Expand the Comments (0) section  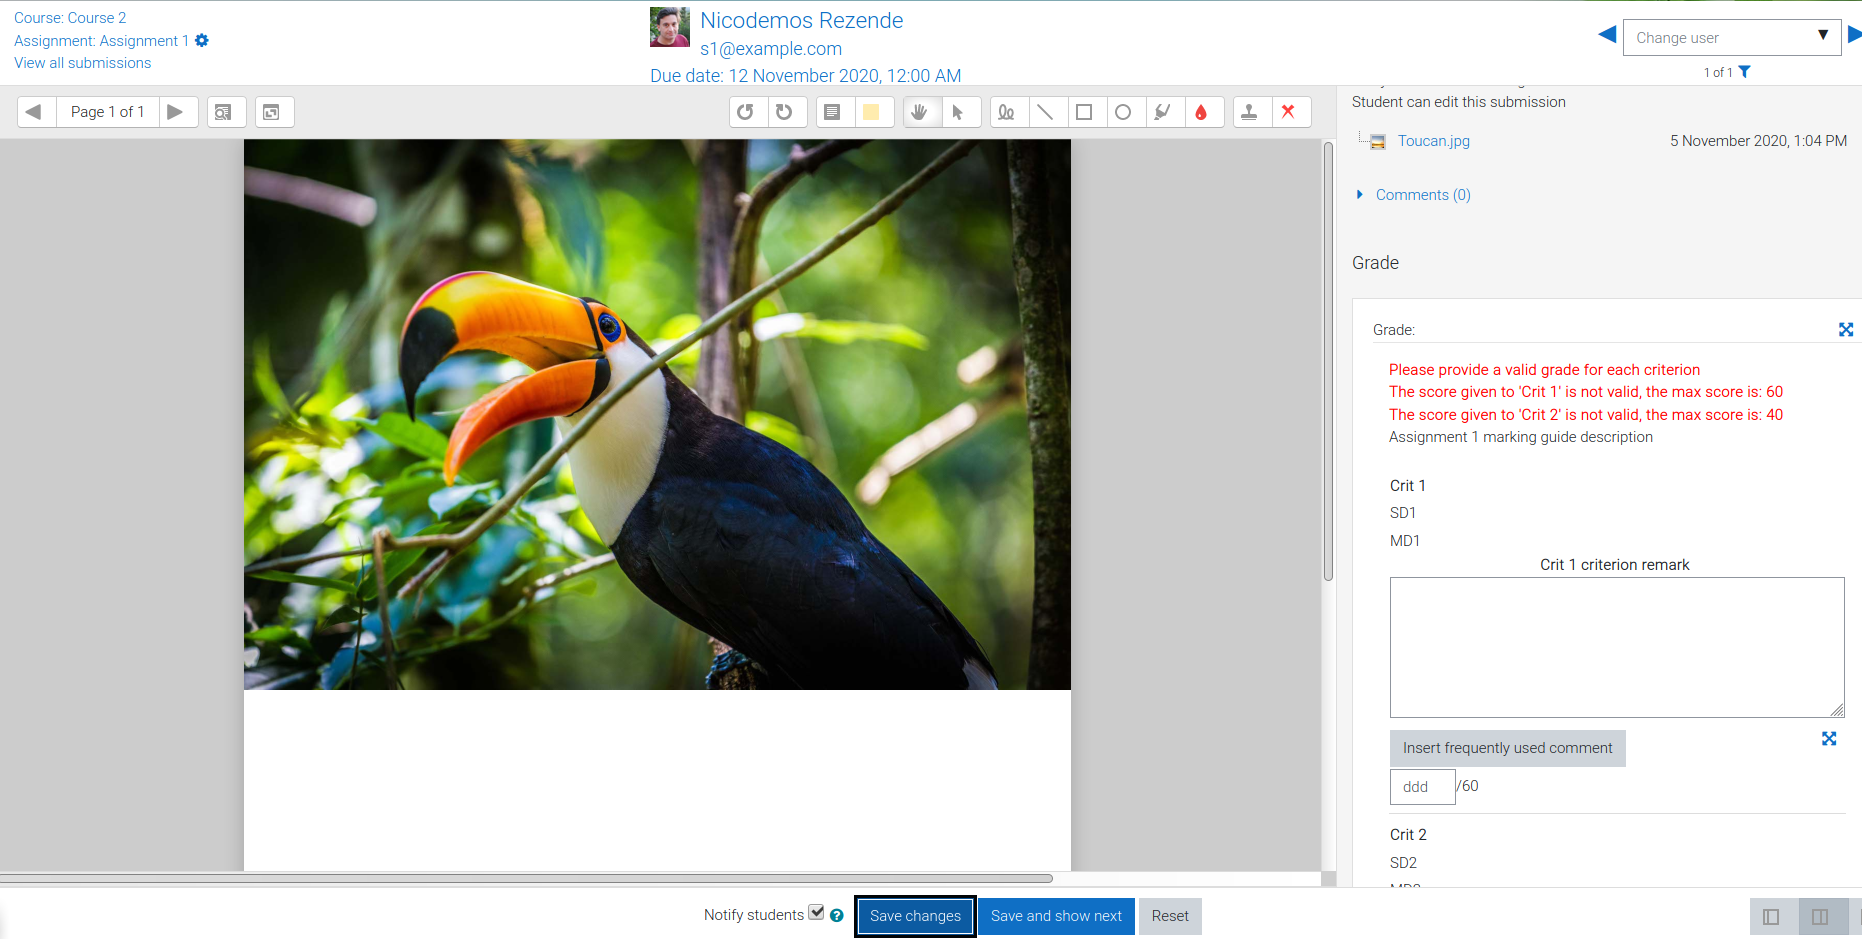coord(1423,195)
